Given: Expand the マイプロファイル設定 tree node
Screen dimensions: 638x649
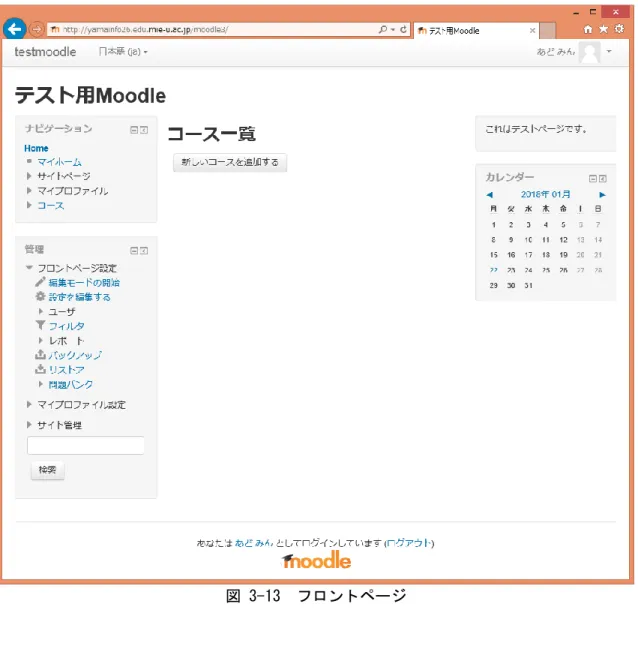Looking at the screenshot, I should 29,404.
